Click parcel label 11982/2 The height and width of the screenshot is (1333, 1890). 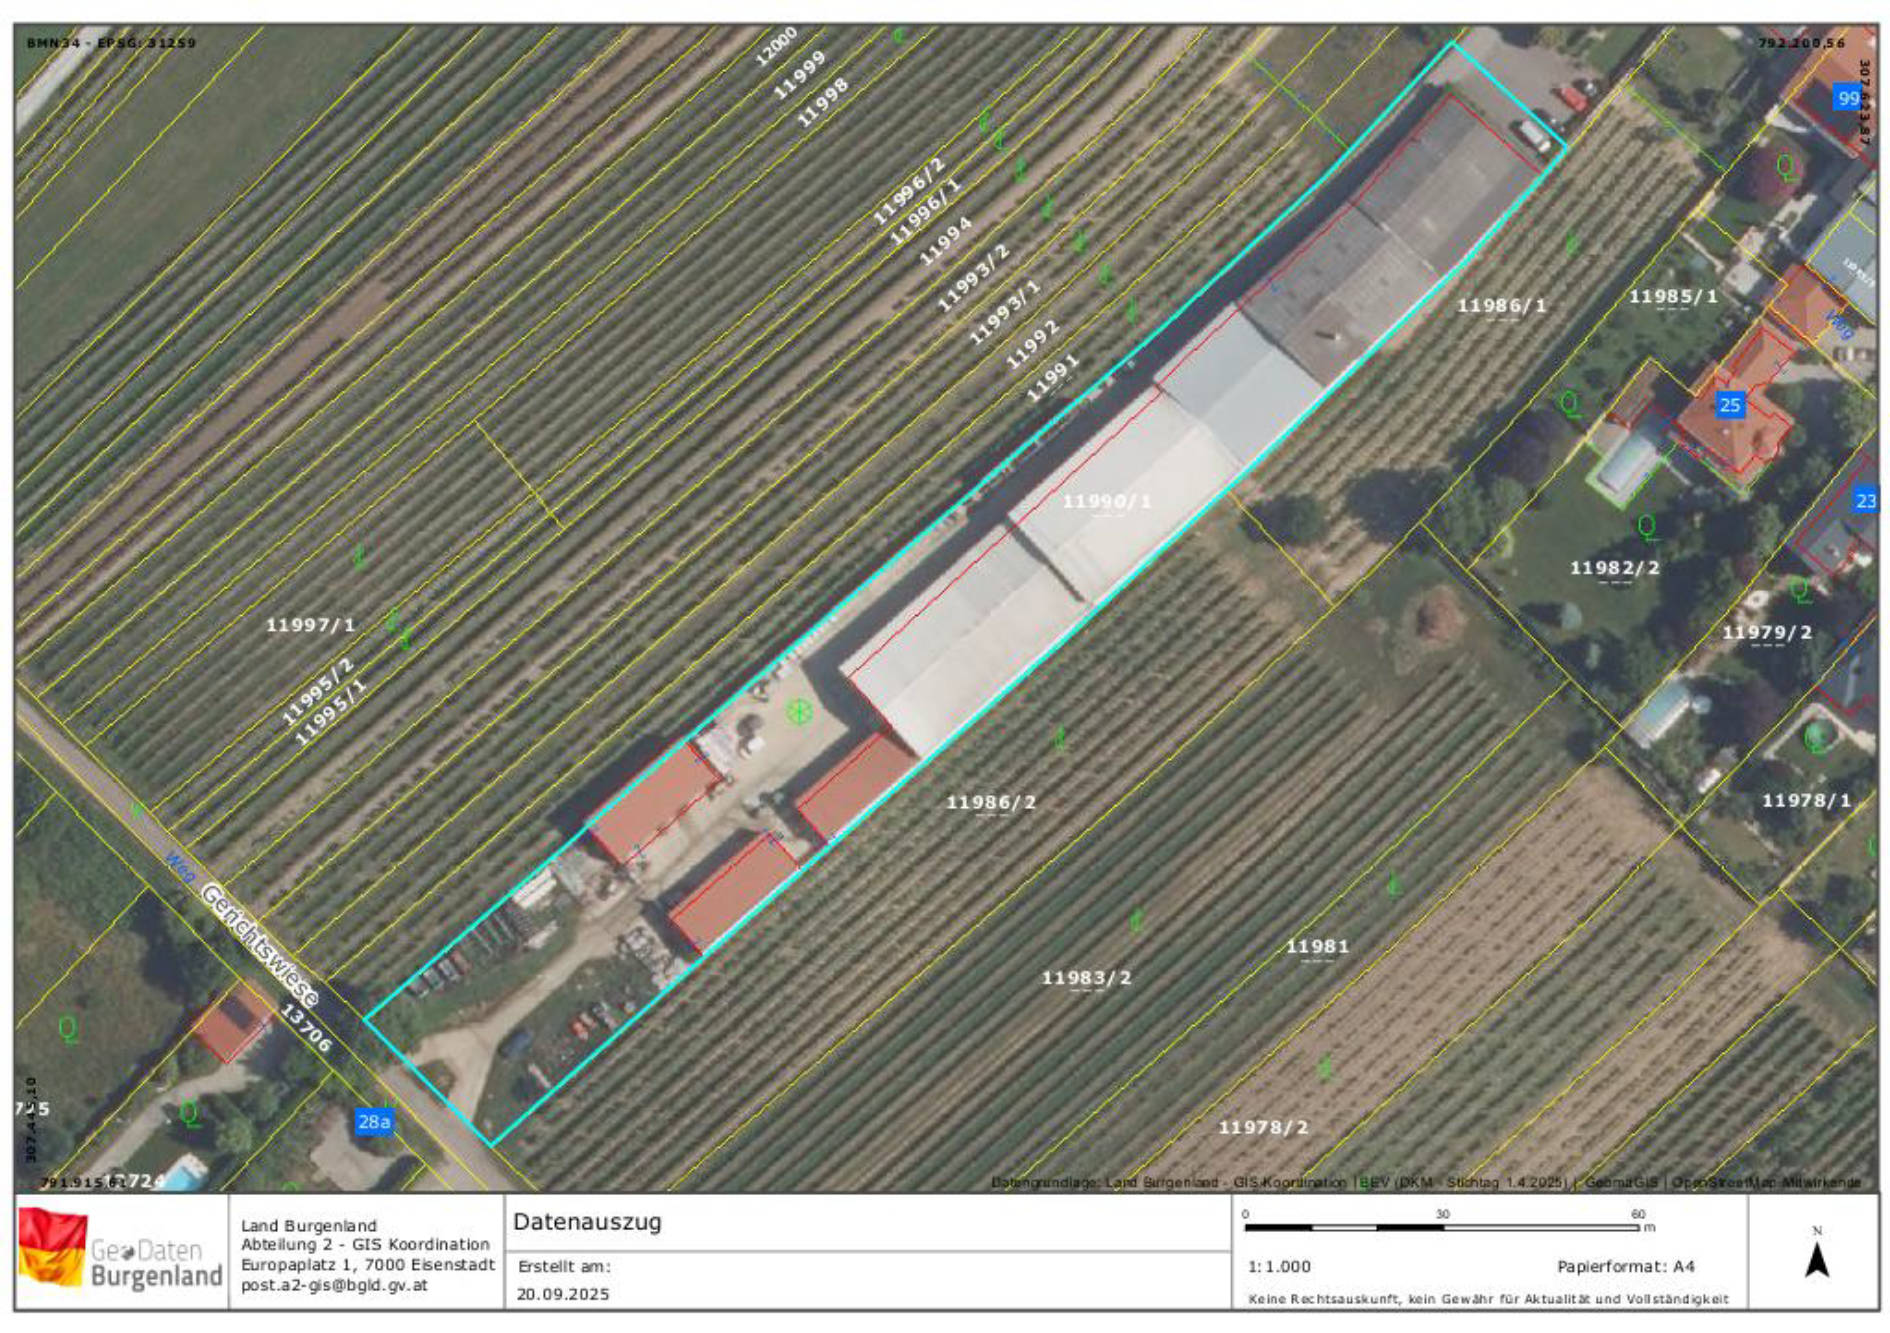1614,567
